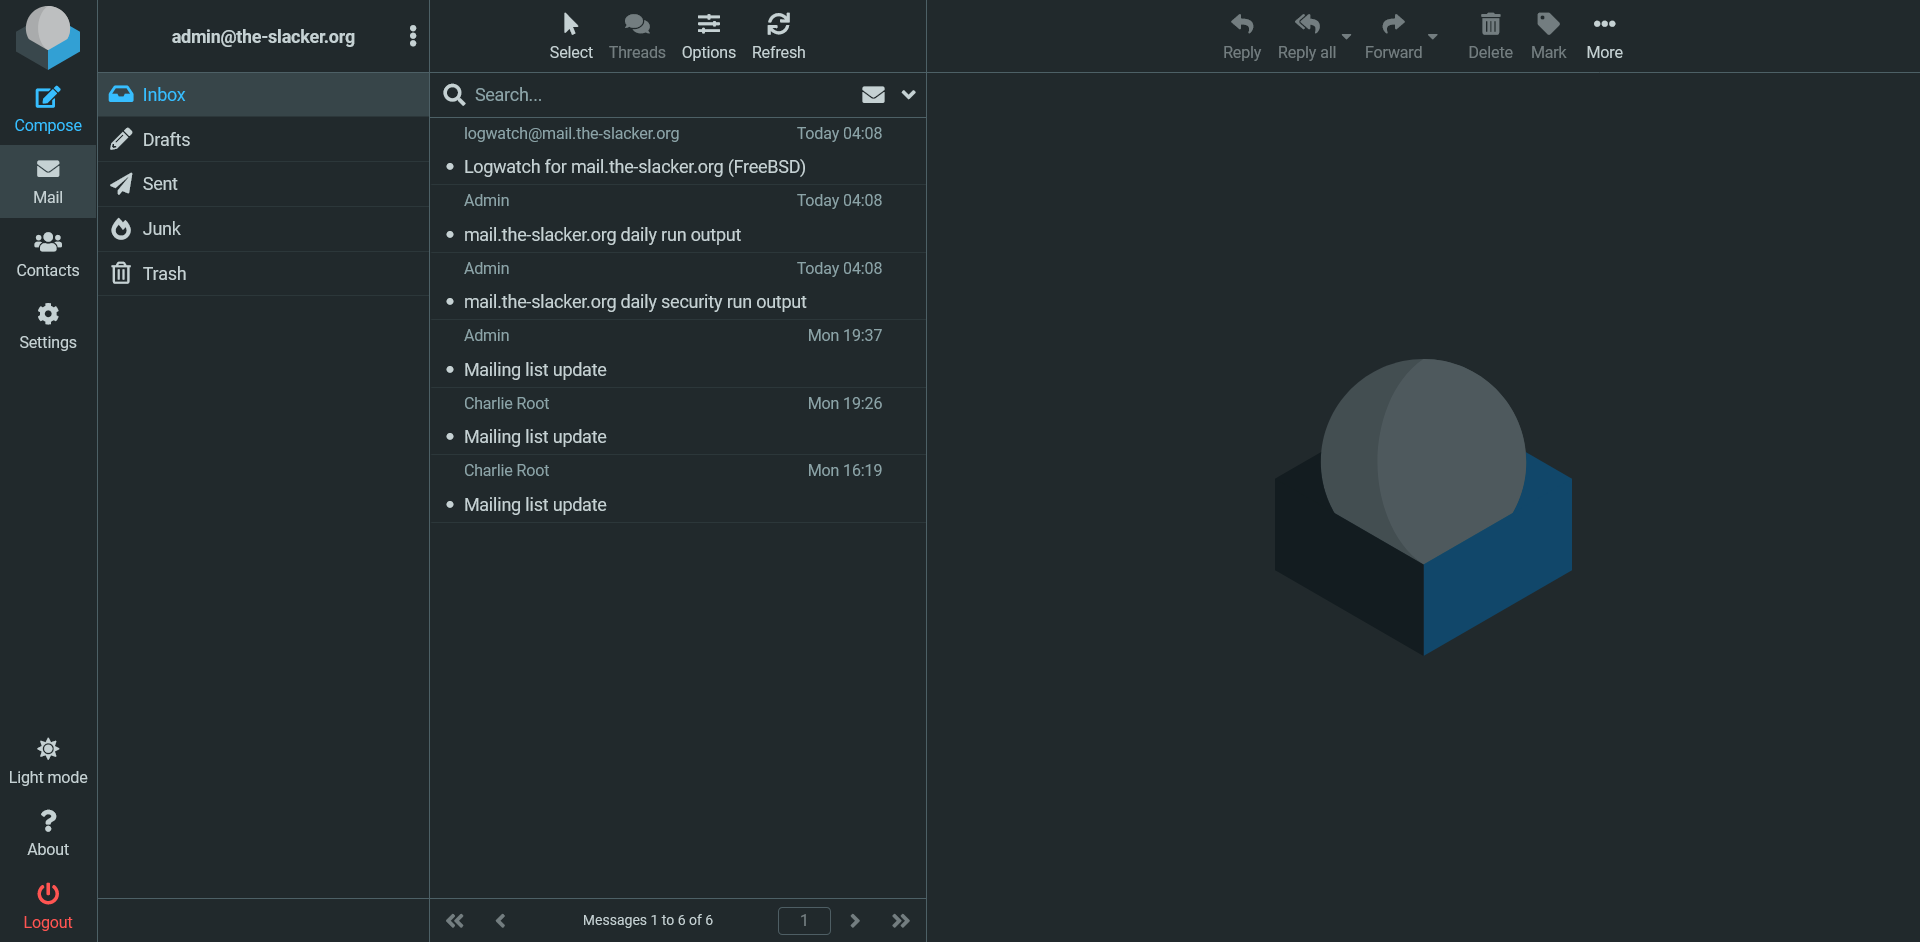
Task: Delete the selected message
Action: coord(1489,35)
